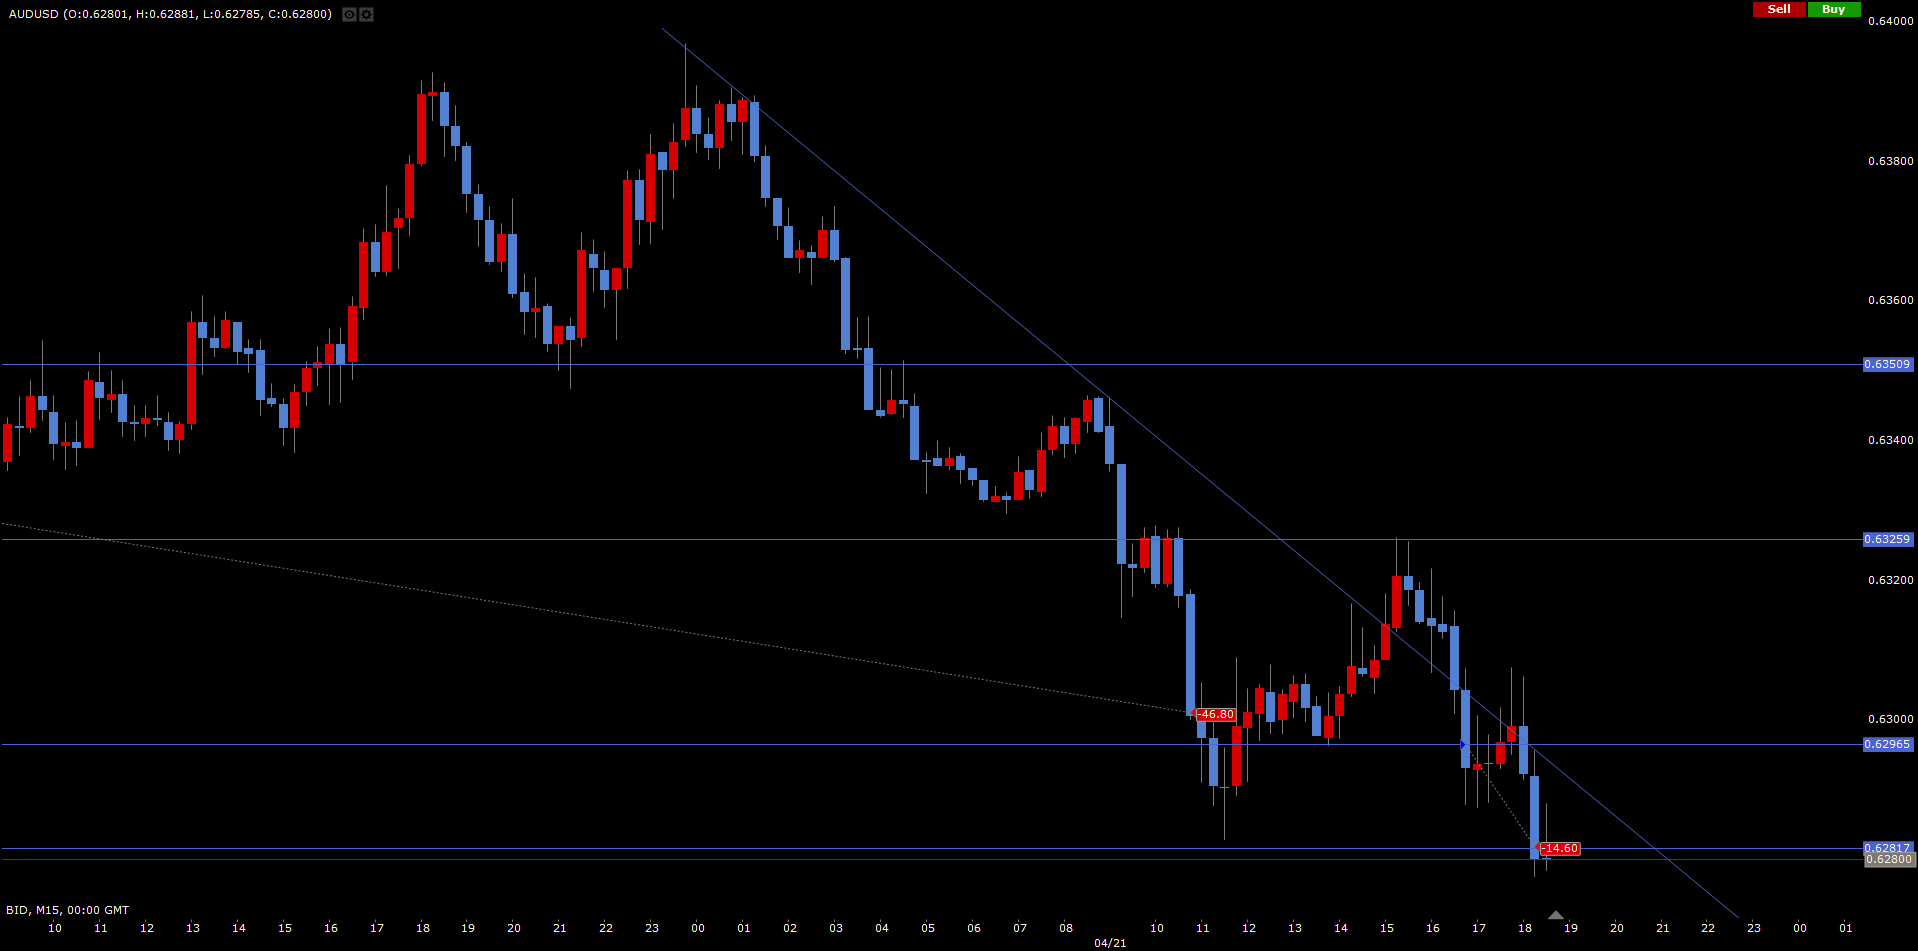Click the 0.63400 label on price axis
Image resolution: width=1918 pixels, height=951 pixels.
pos(1890,440)
